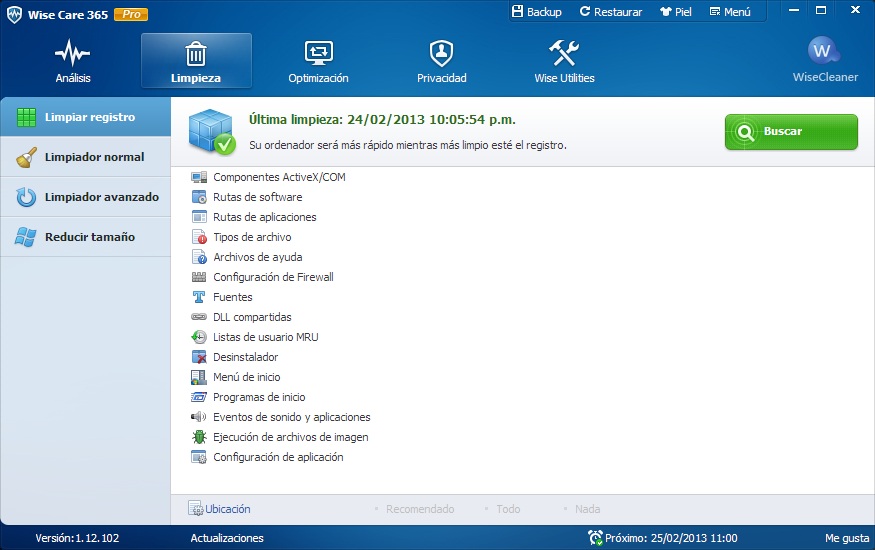The image size is (875, 550).
Task: Click the Configuración de aplicación icon
Action: click(199, 457)
